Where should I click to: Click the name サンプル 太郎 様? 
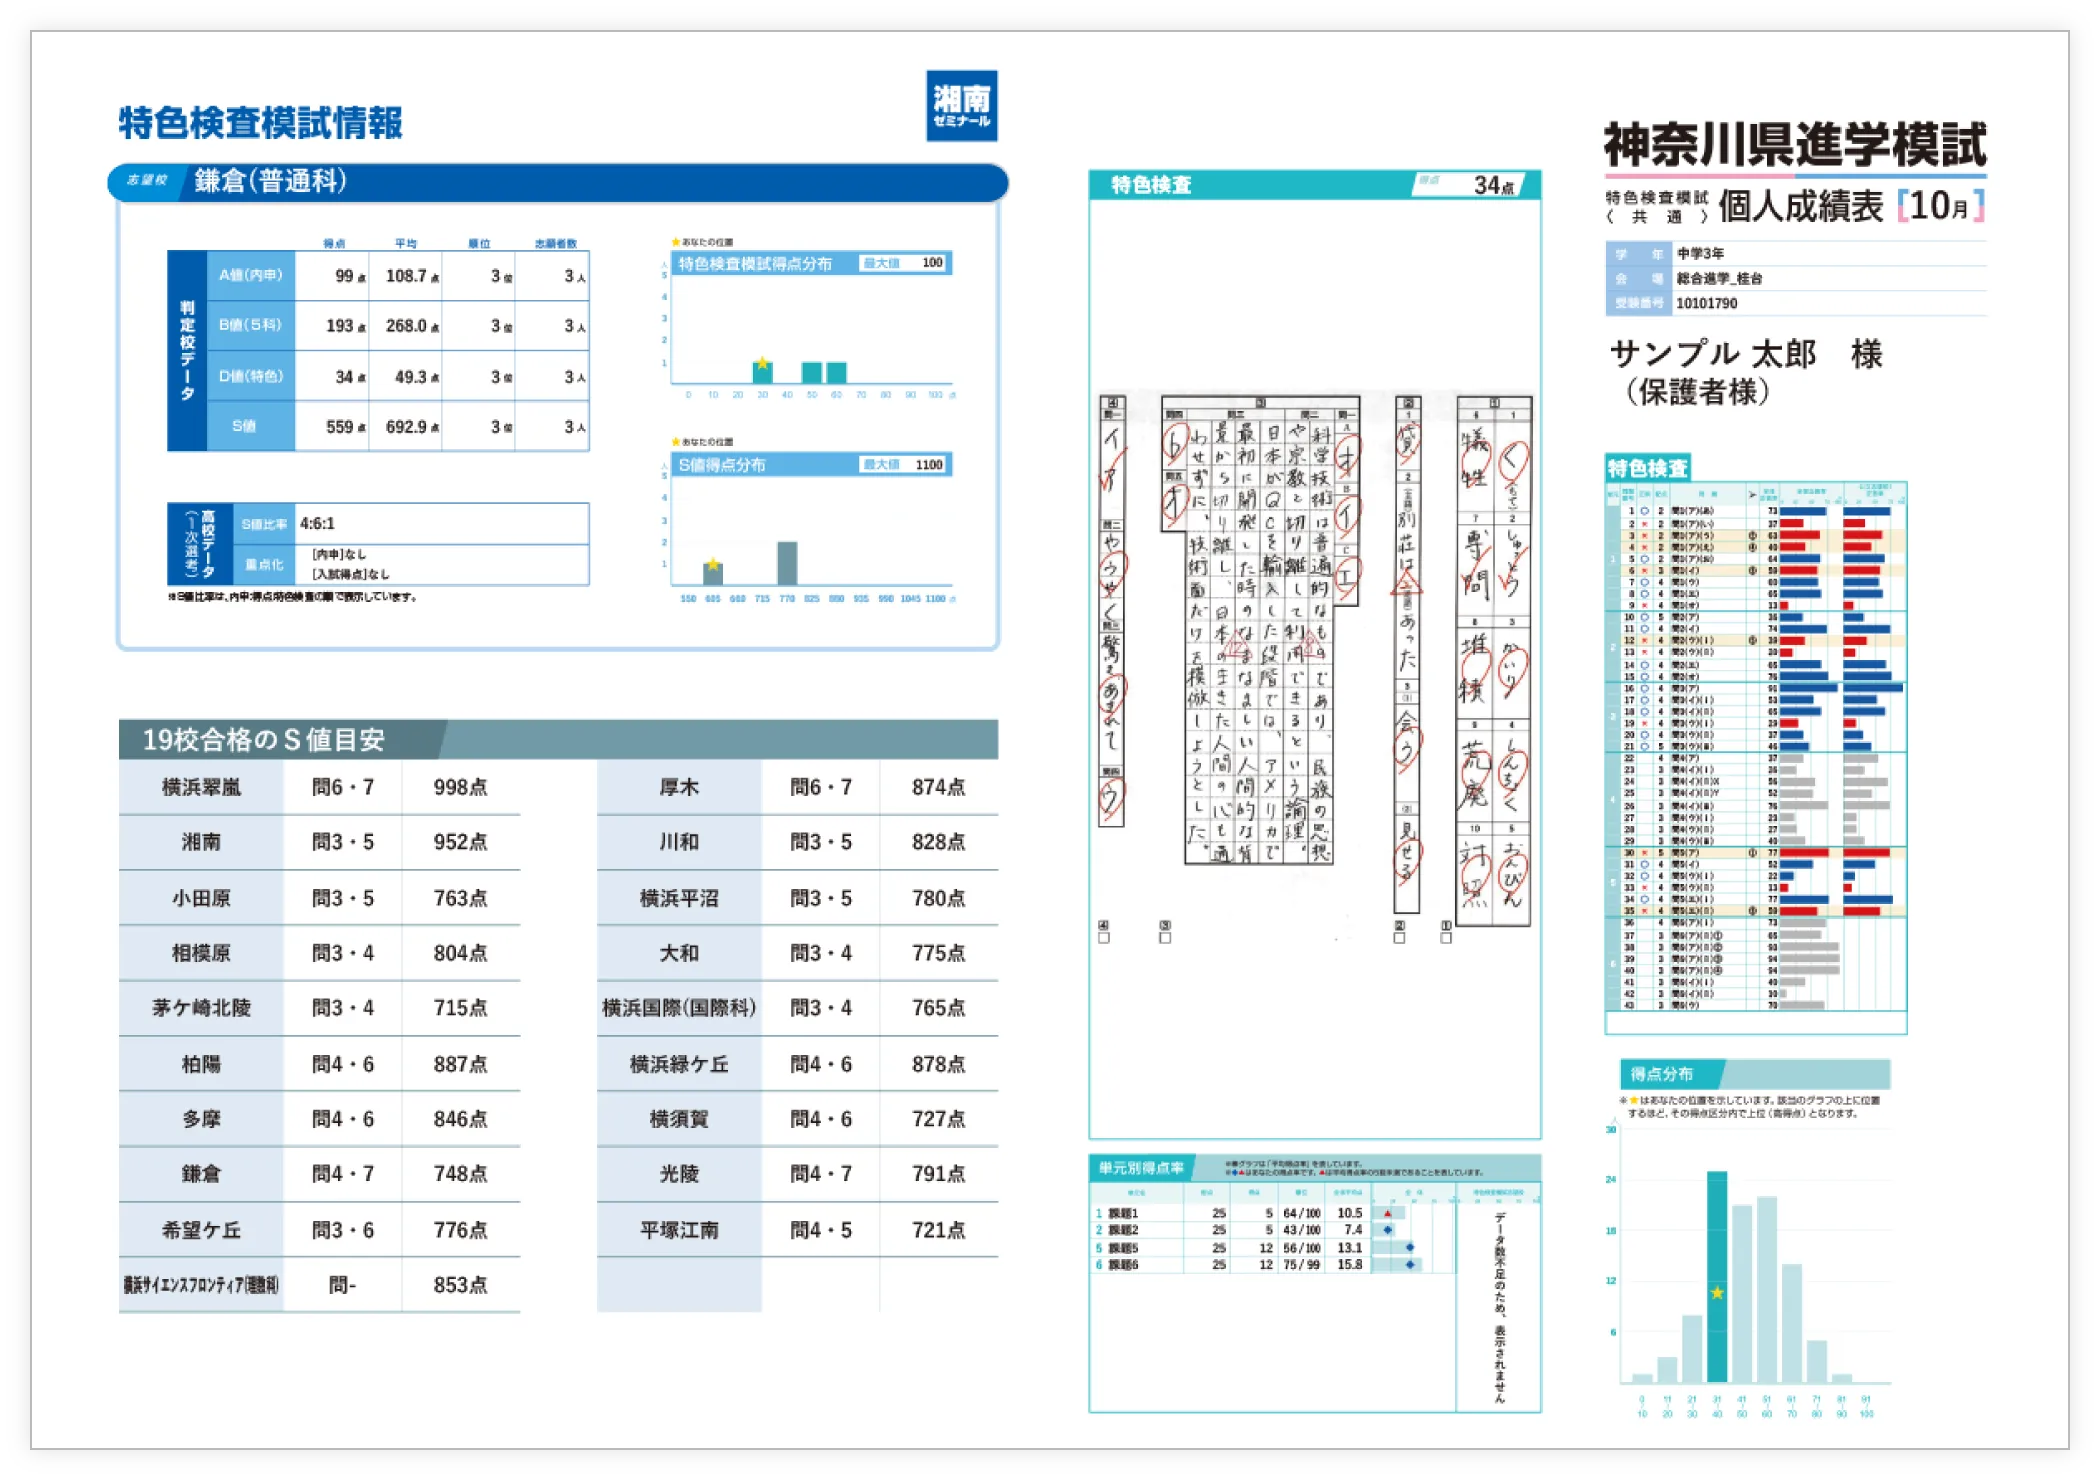[x=1746, y=354]
